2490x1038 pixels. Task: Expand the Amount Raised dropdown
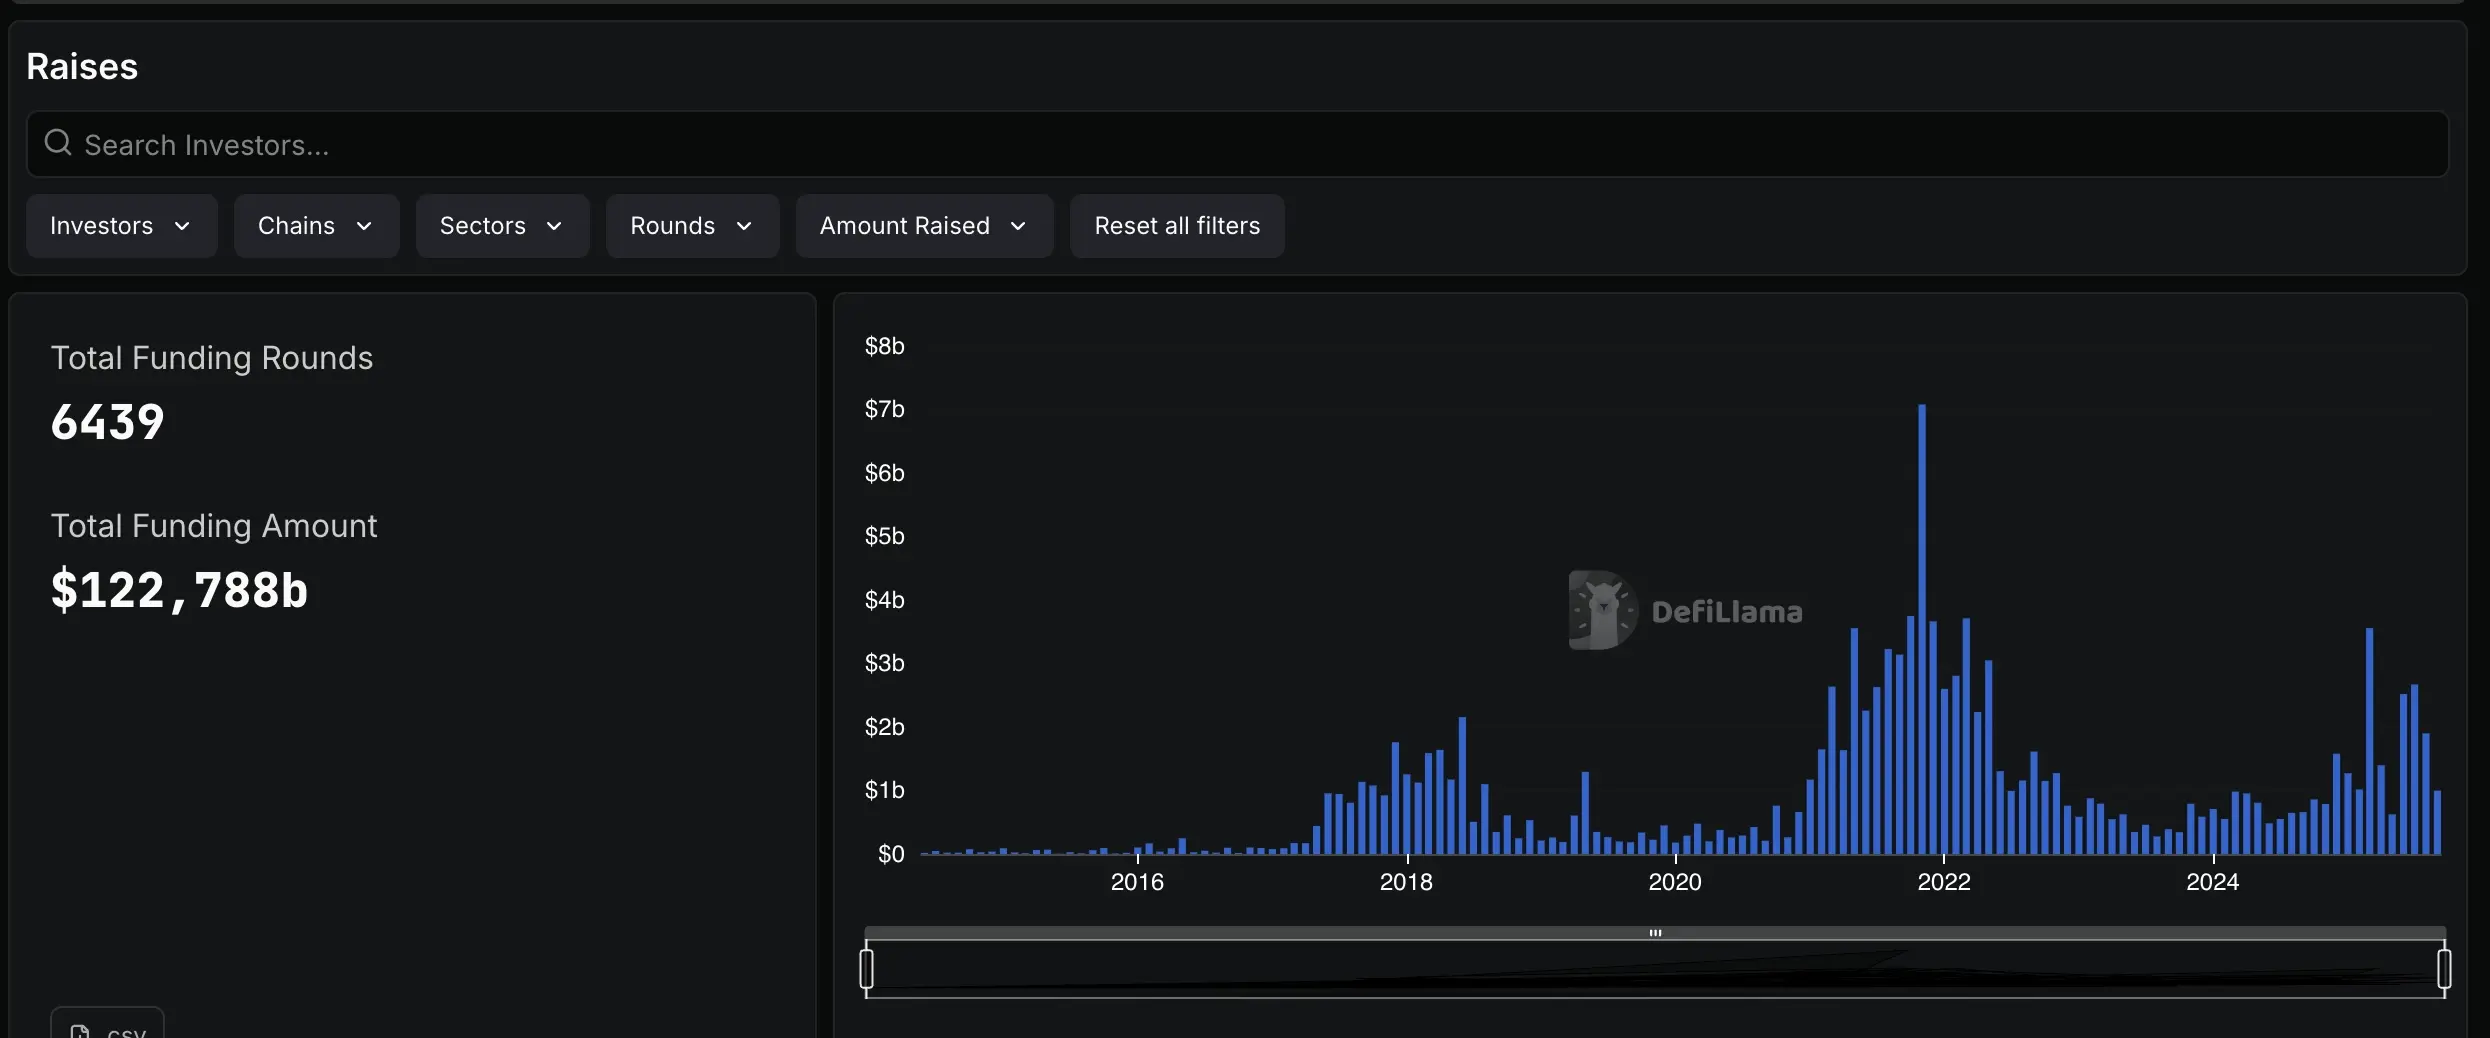[924, 226]
